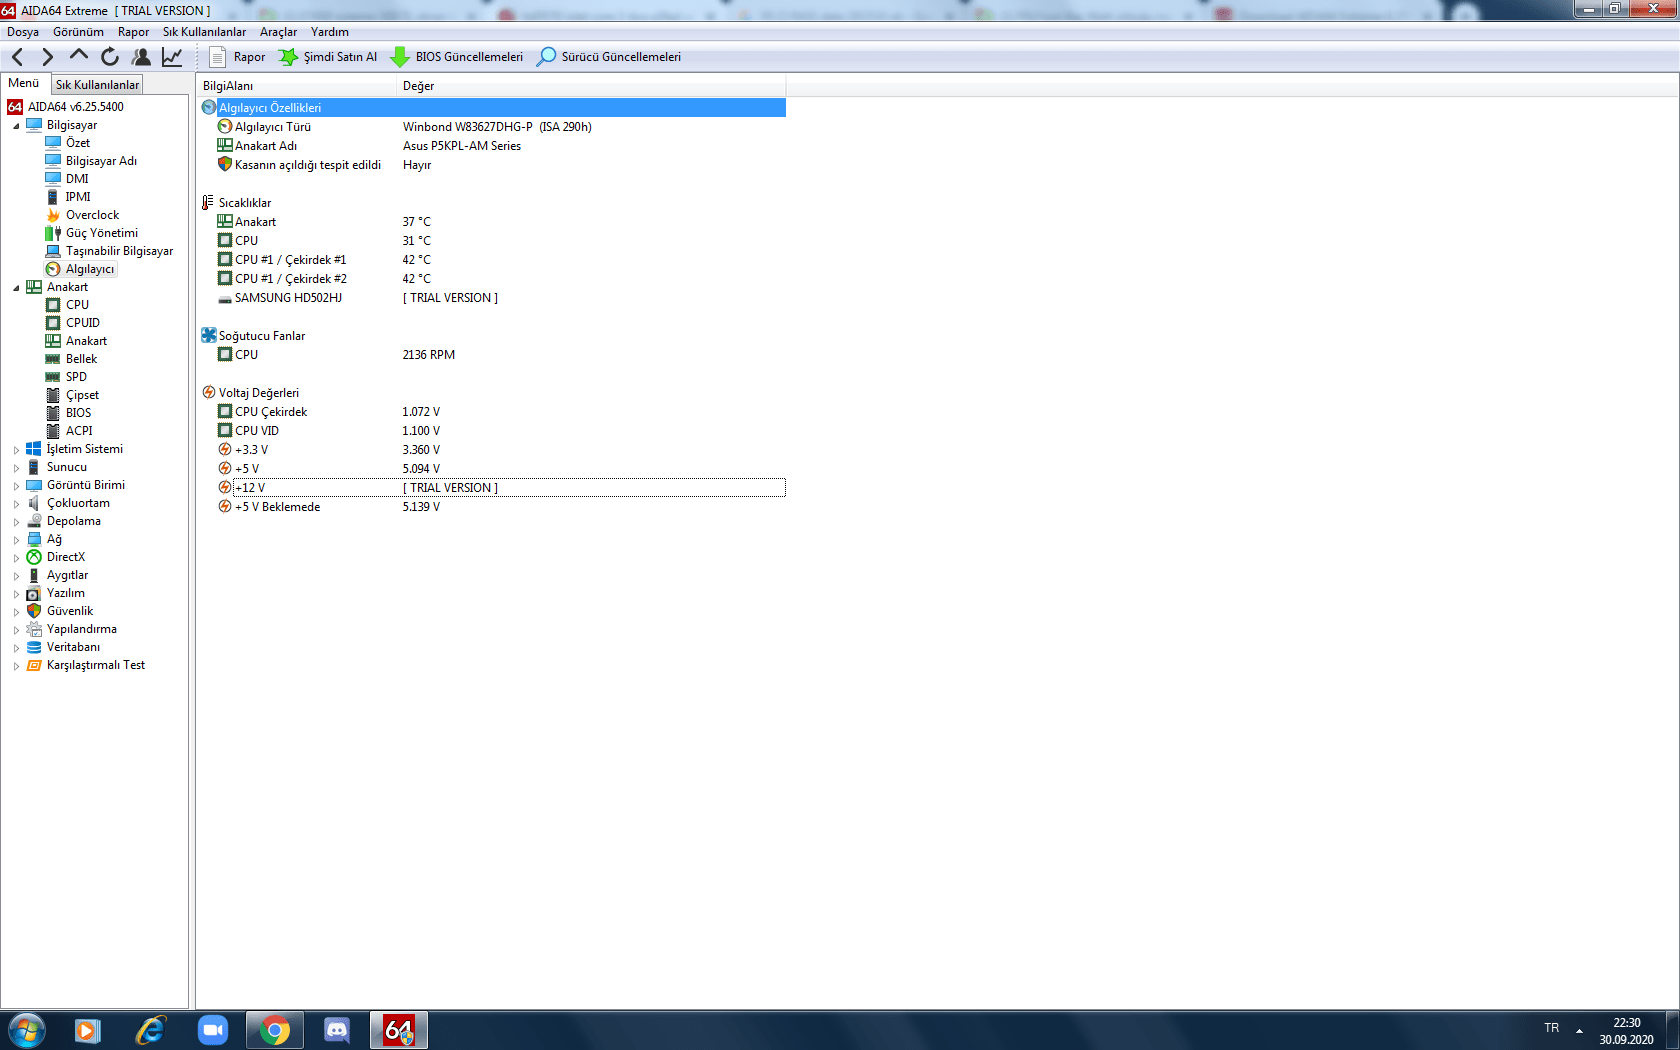Open the Görünüm menu
Image resolution: width=1680 pixels, height=1050 pixels.
tap(78, 32)
